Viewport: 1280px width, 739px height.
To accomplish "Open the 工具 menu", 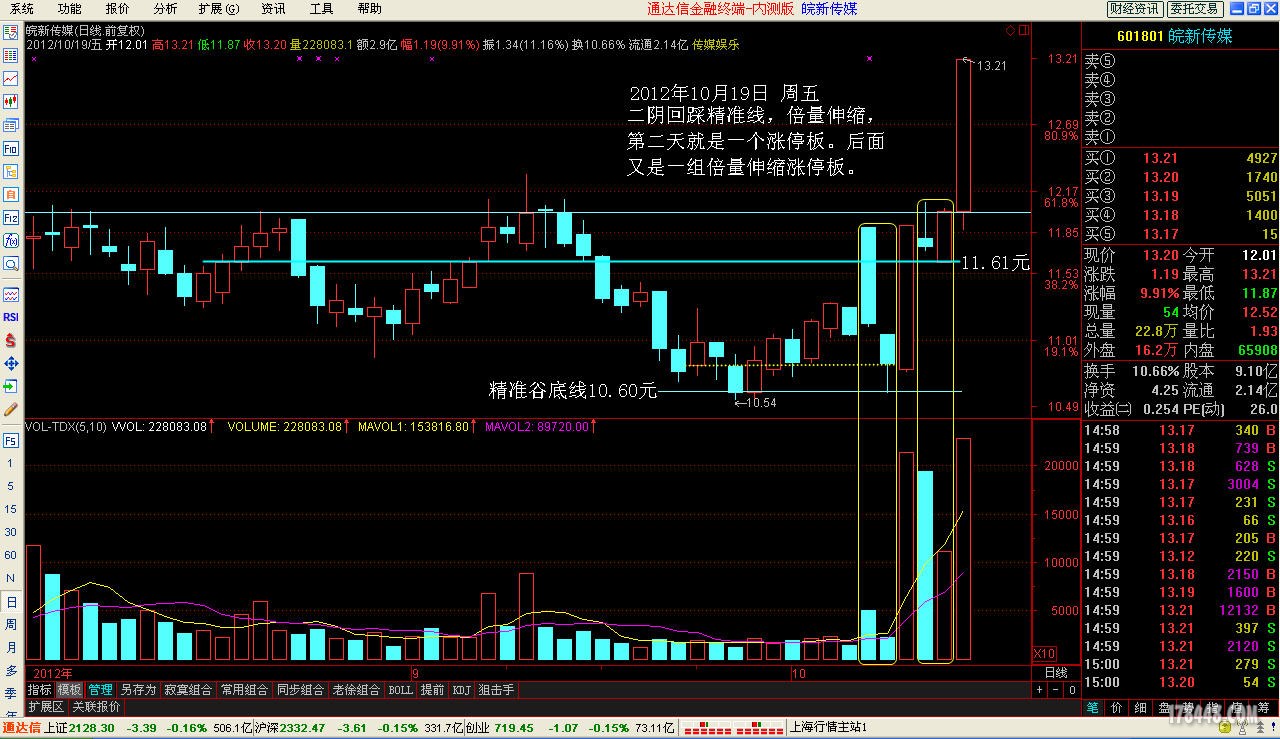I will click(x=321, y=9).
